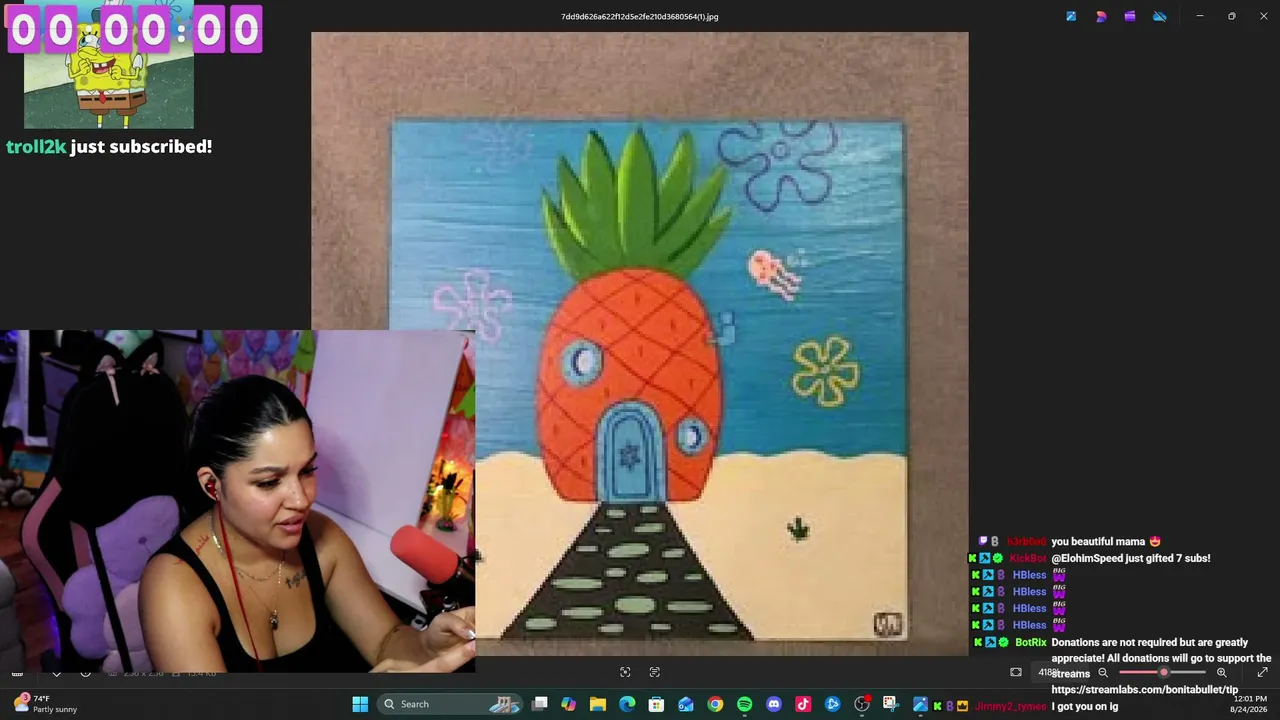Click the fit-to-window icon above the zoom slider

(1016, 672)
